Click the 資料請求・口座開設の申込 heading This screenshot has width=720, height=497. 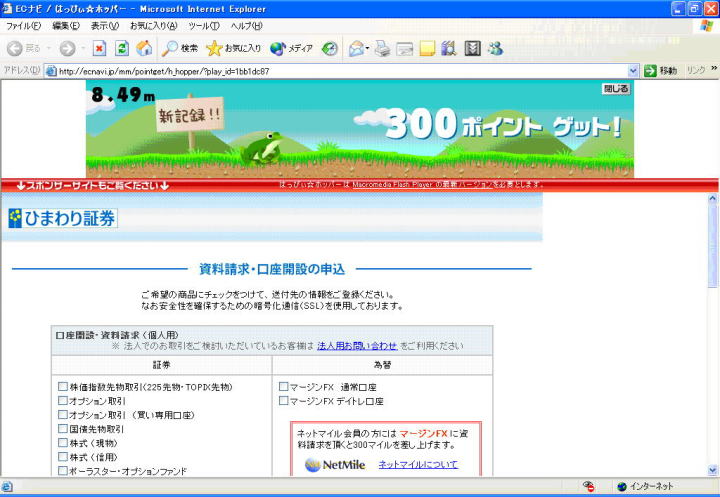[272, 269]
